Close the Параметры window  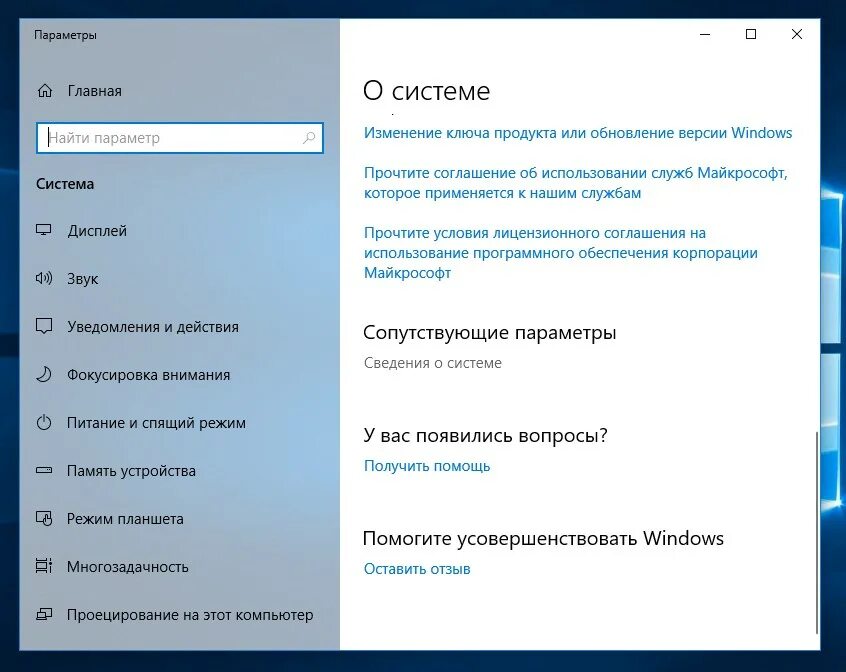point(796,35)
